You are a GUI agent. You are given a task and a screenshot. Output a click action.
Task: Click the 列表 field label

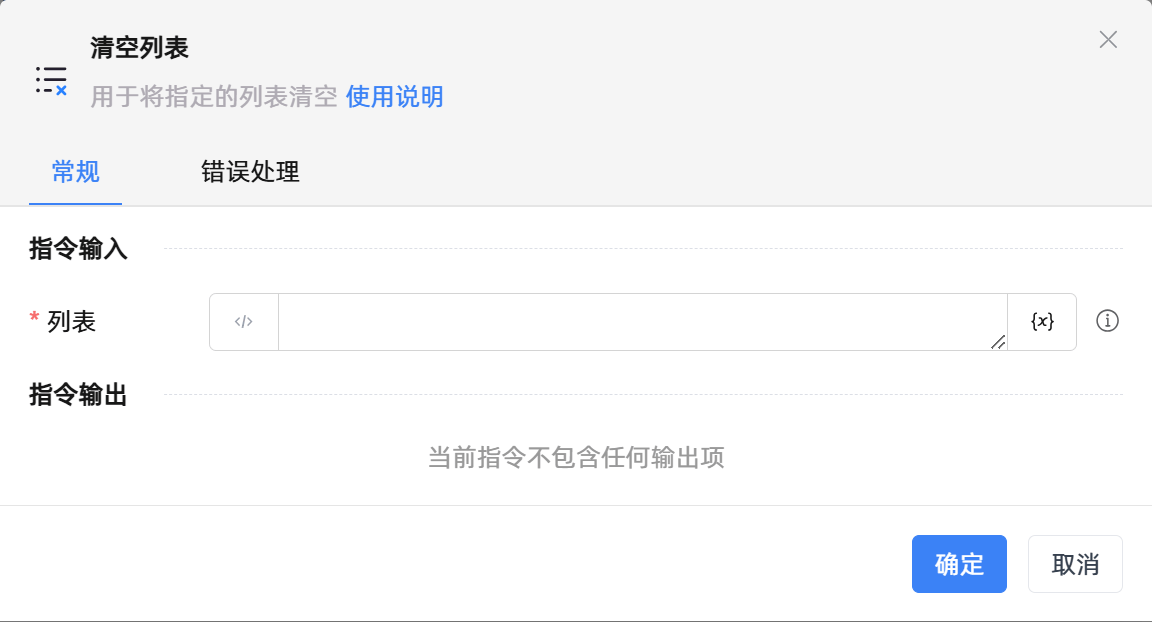click(x=72, y=322)
